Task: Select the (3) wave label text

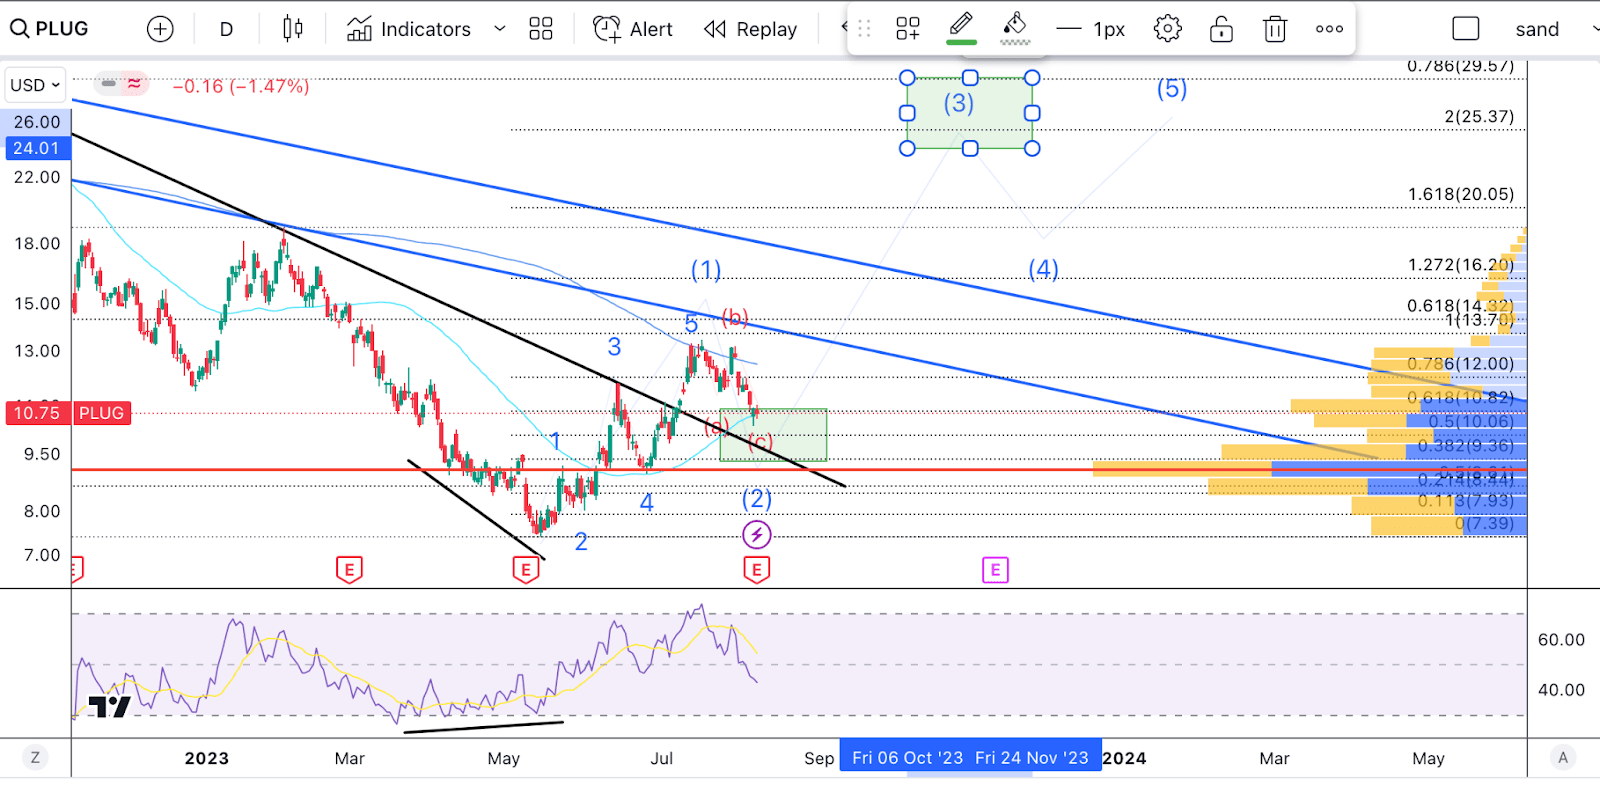Action: pos(959,103)
